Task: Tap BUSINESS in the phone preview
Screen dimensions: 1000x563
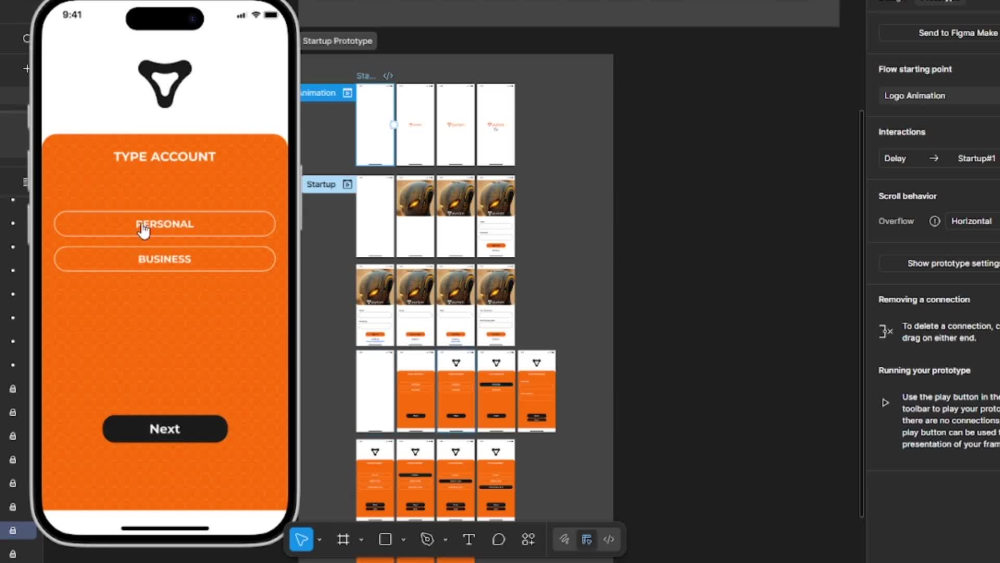Action: (165, 259)
